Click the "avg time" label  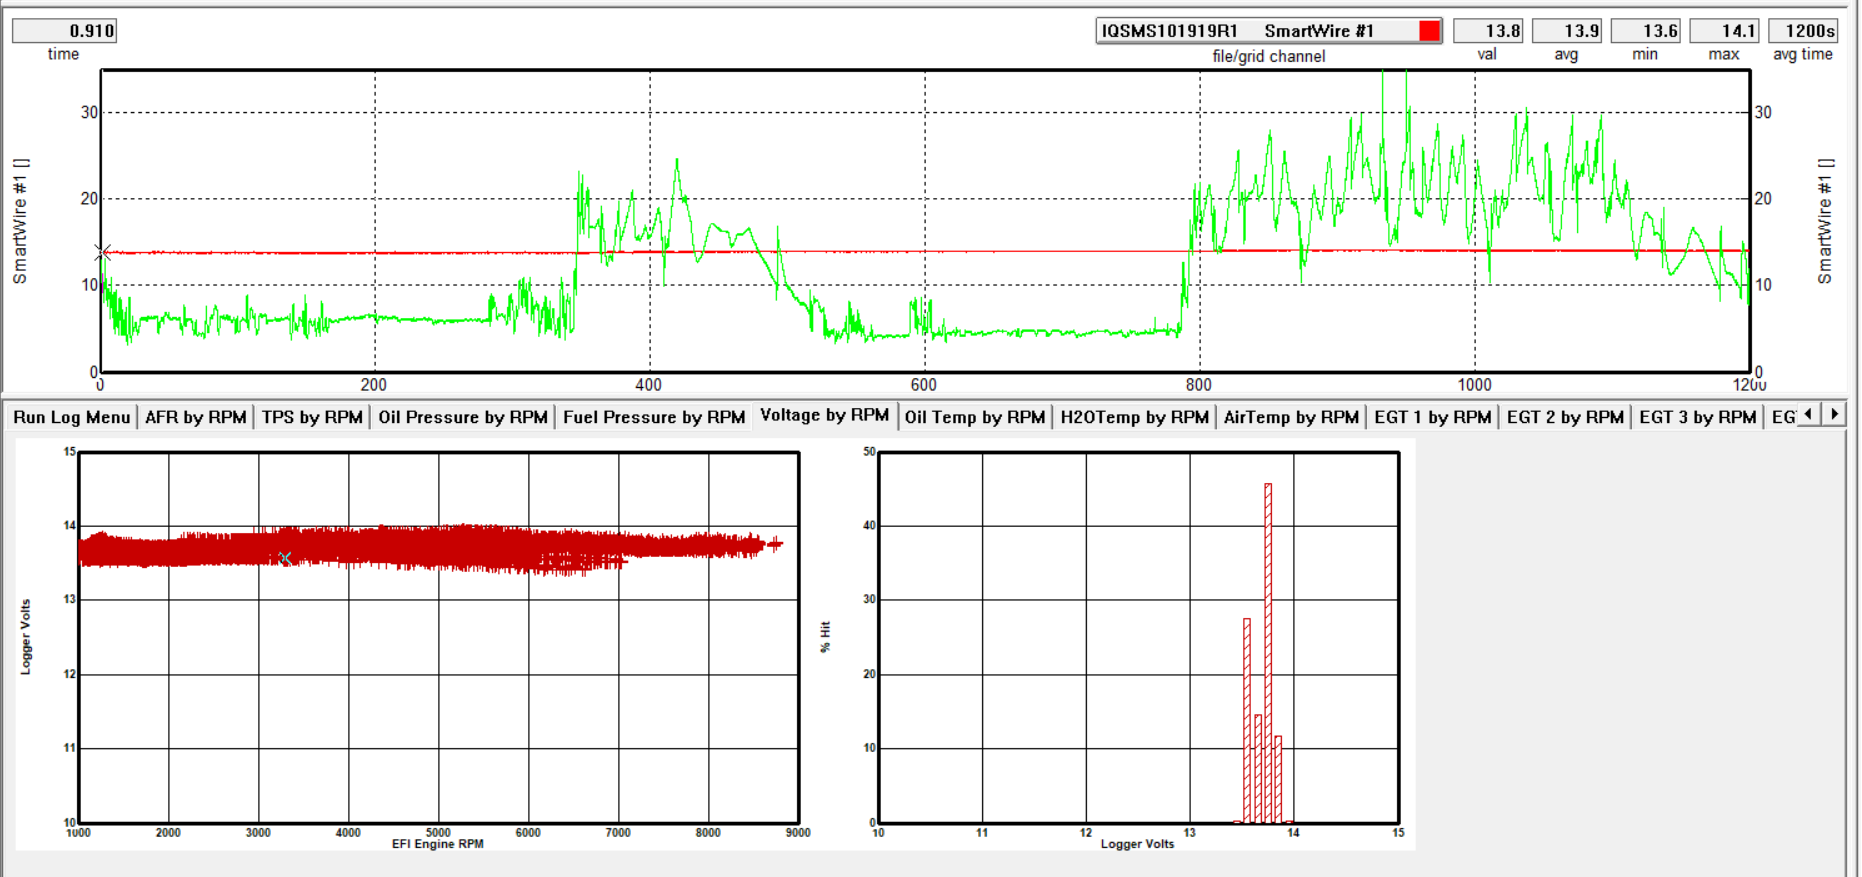[1803, 54]
